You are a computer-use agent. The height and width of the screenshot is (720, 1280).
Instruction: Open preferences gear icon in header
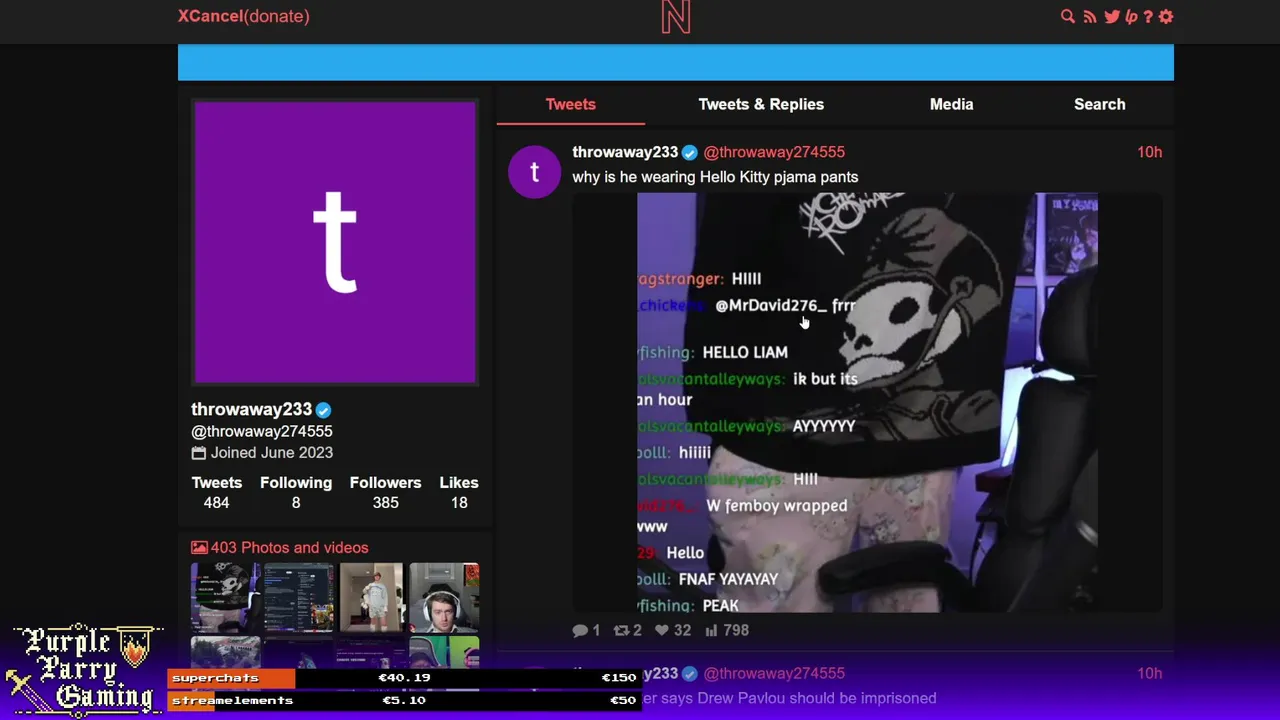pos(1166,16)
